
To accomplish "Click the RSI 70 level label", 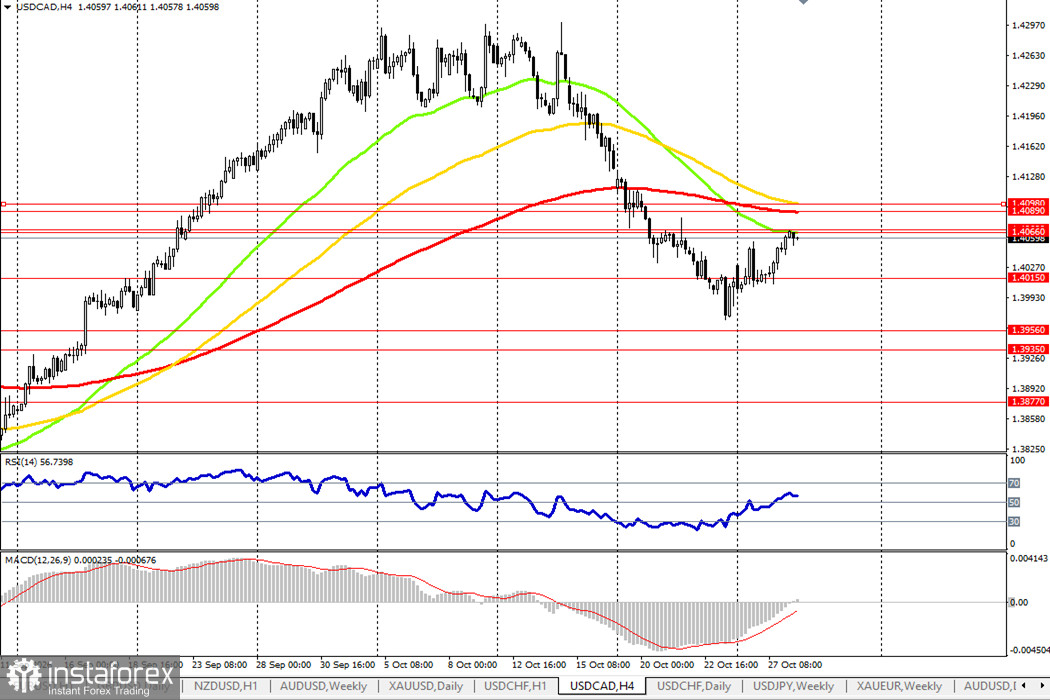I will pyautogui.click(x=1014, y=483).
